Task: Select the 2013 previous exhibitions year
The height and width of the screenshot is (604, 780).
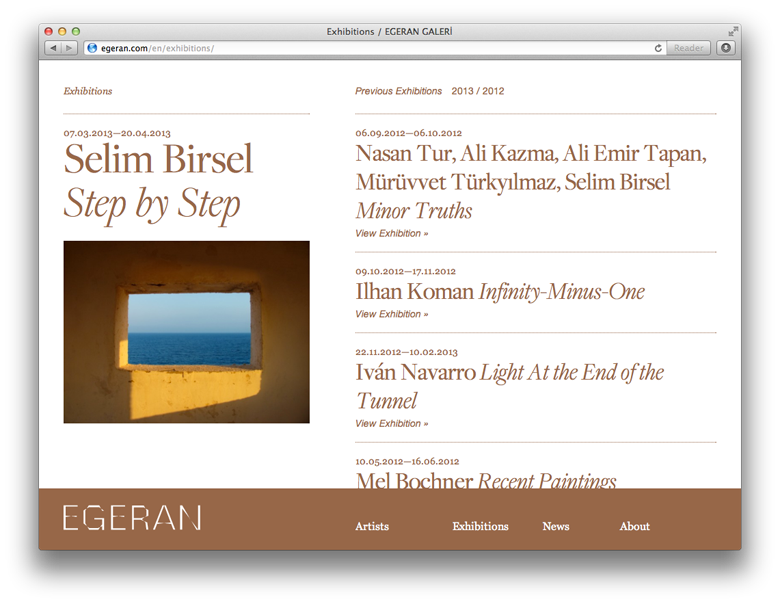Action: pos(462,91)
